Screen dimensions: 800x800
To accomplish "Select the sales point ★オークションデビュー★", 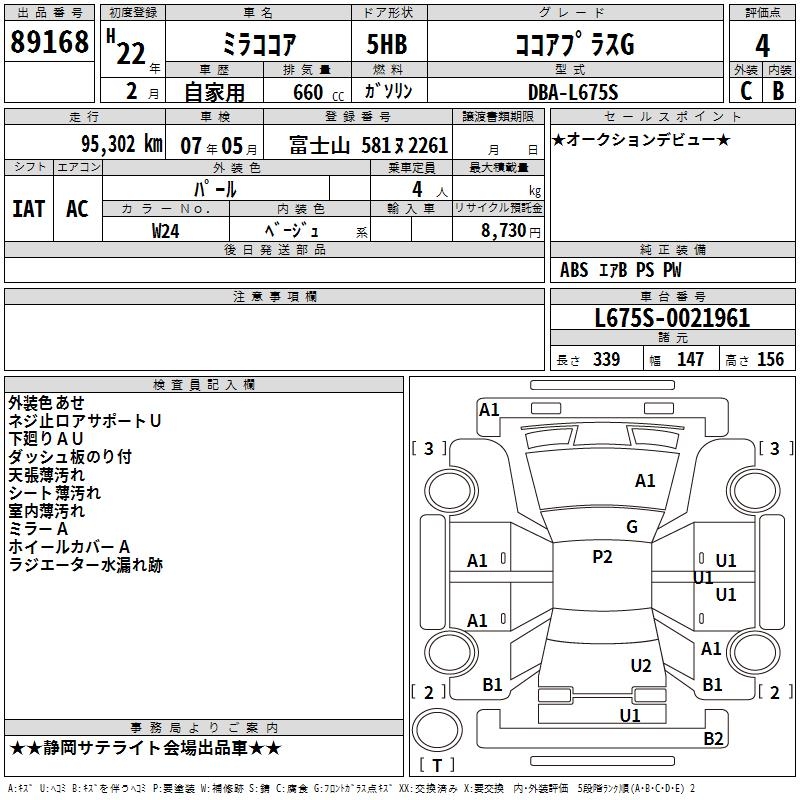I will pyautogui.click(x=641, y=139).
